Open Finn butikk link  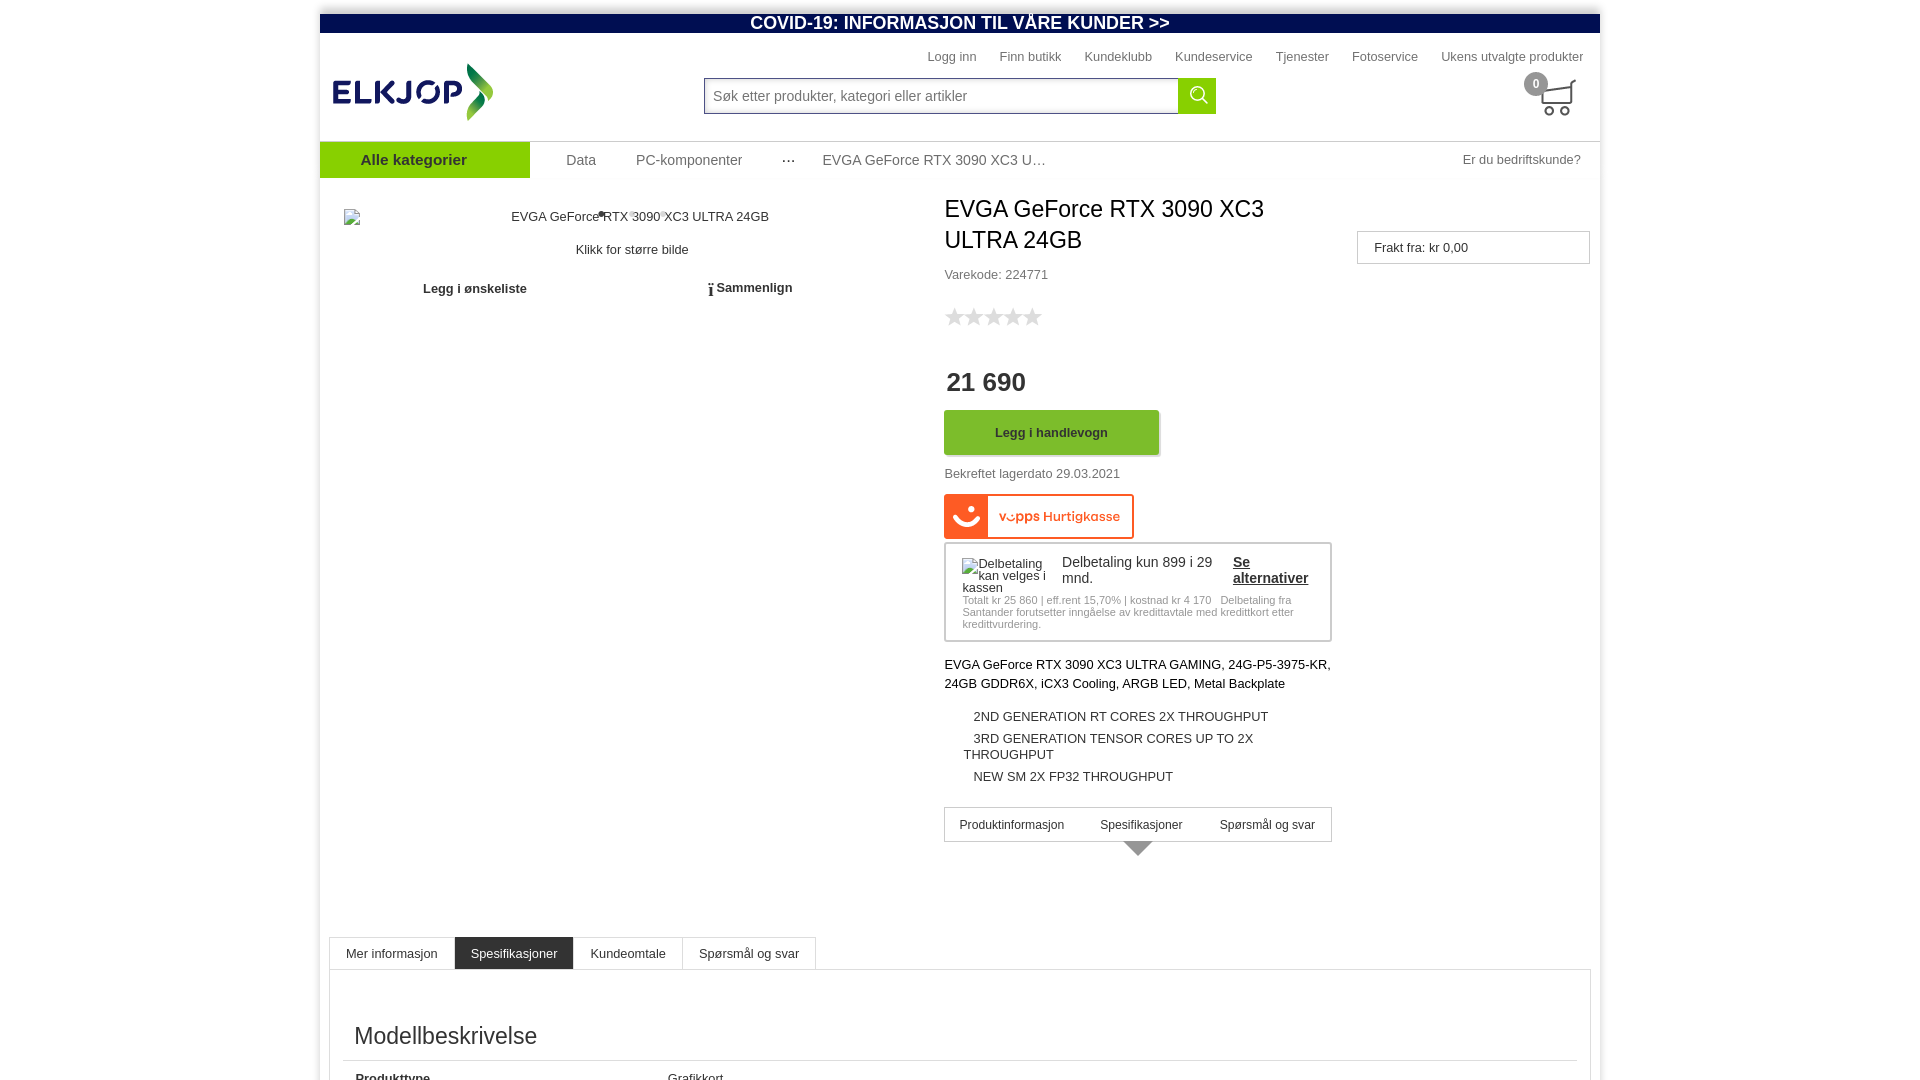pyautogui.click(x=1030, y=57)
